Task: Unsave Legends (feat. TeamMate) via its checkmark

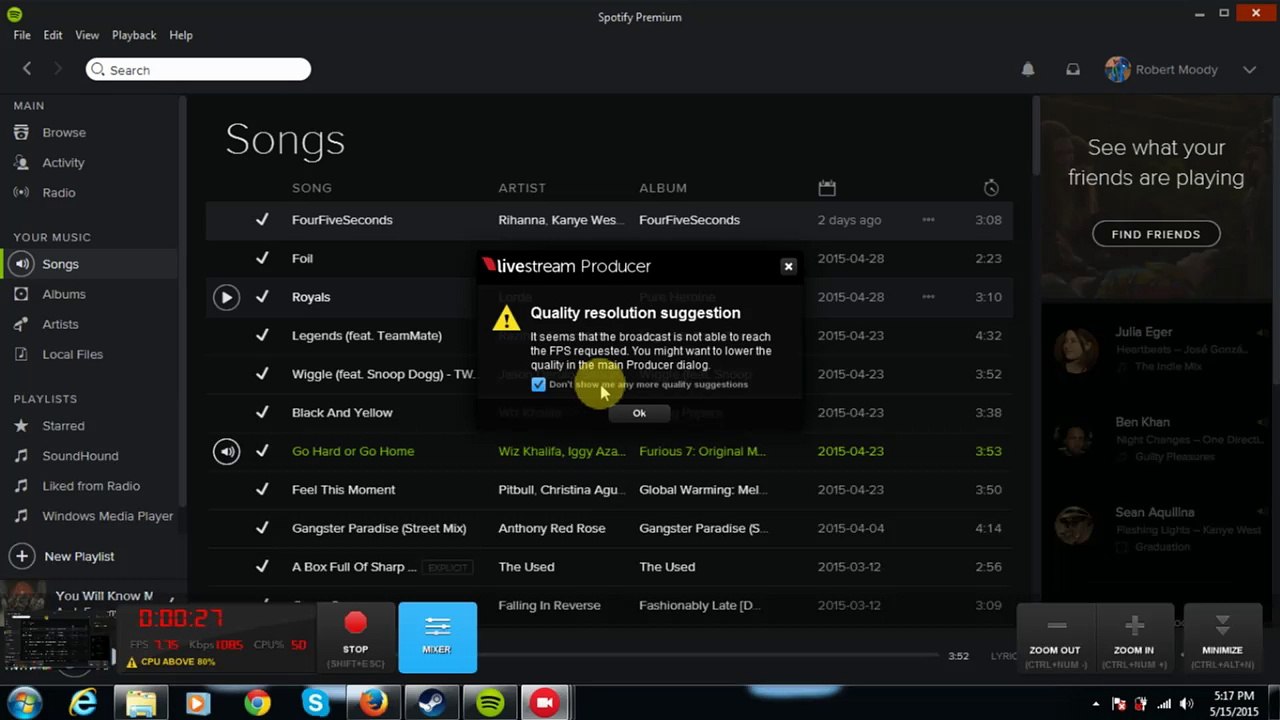Action: (262, 335)
